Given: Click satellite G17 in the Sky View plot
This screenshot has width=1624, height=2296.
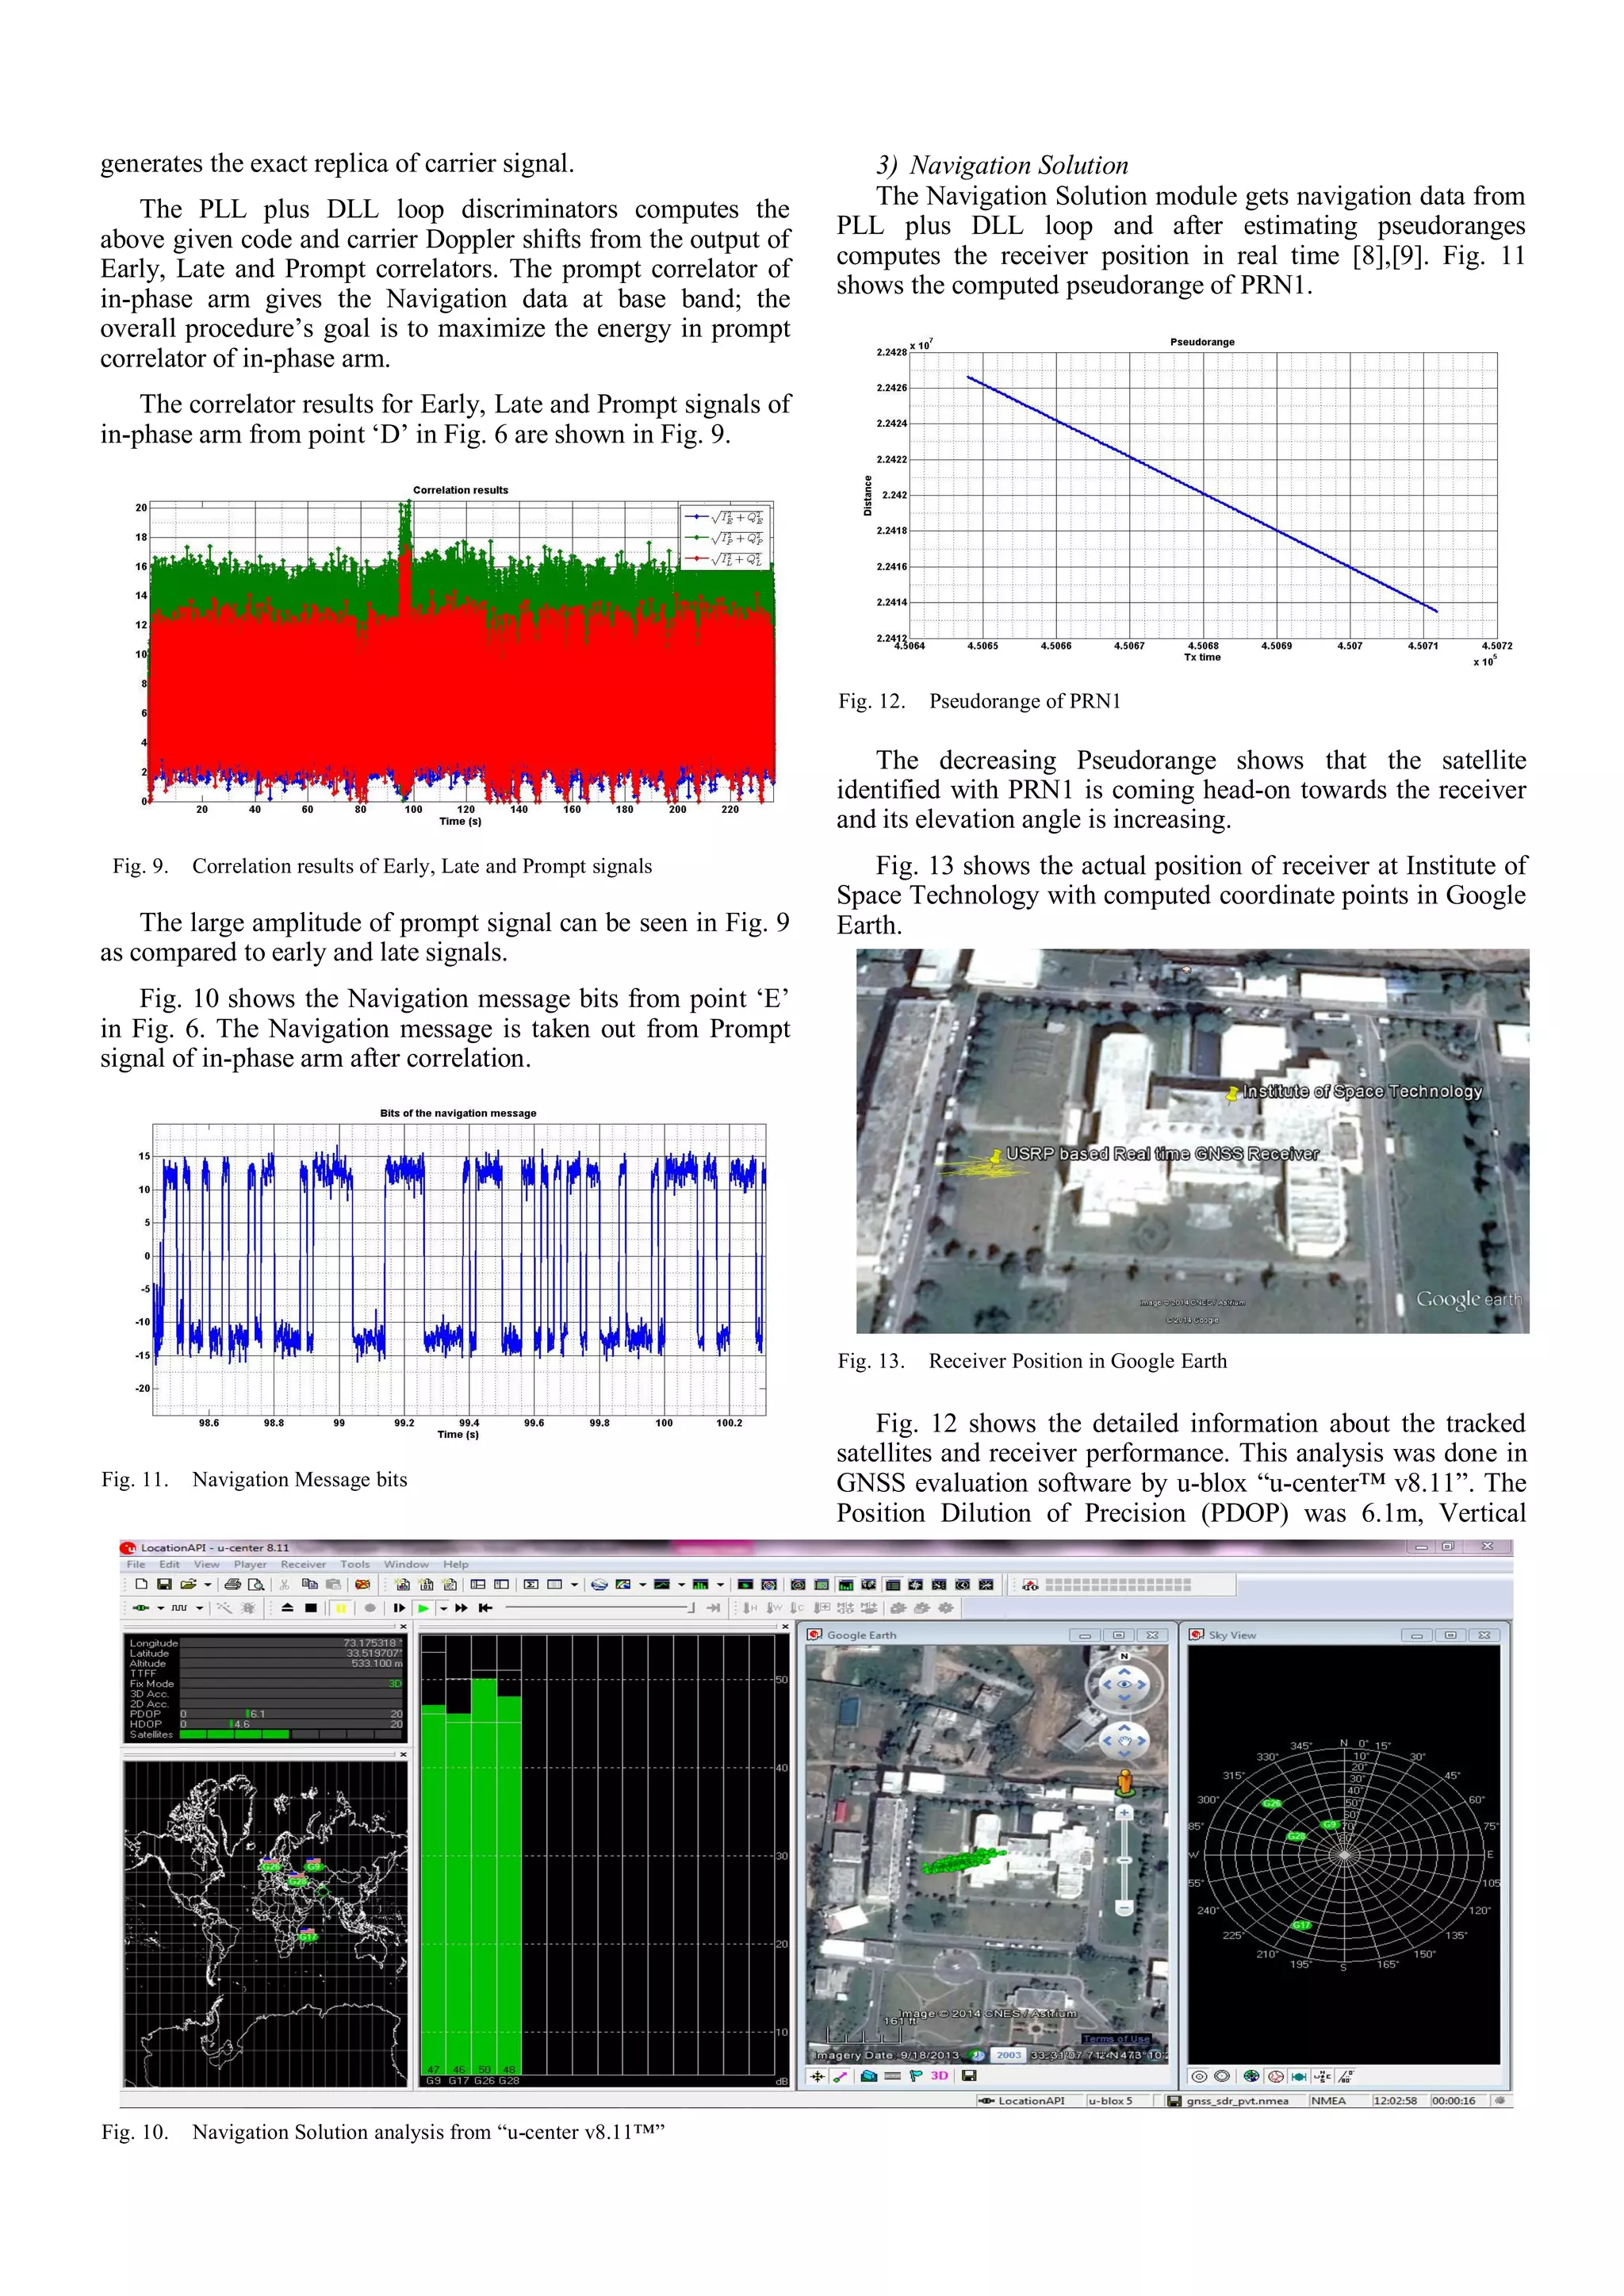Looking at the screenshot, I should point(1301,1925).
